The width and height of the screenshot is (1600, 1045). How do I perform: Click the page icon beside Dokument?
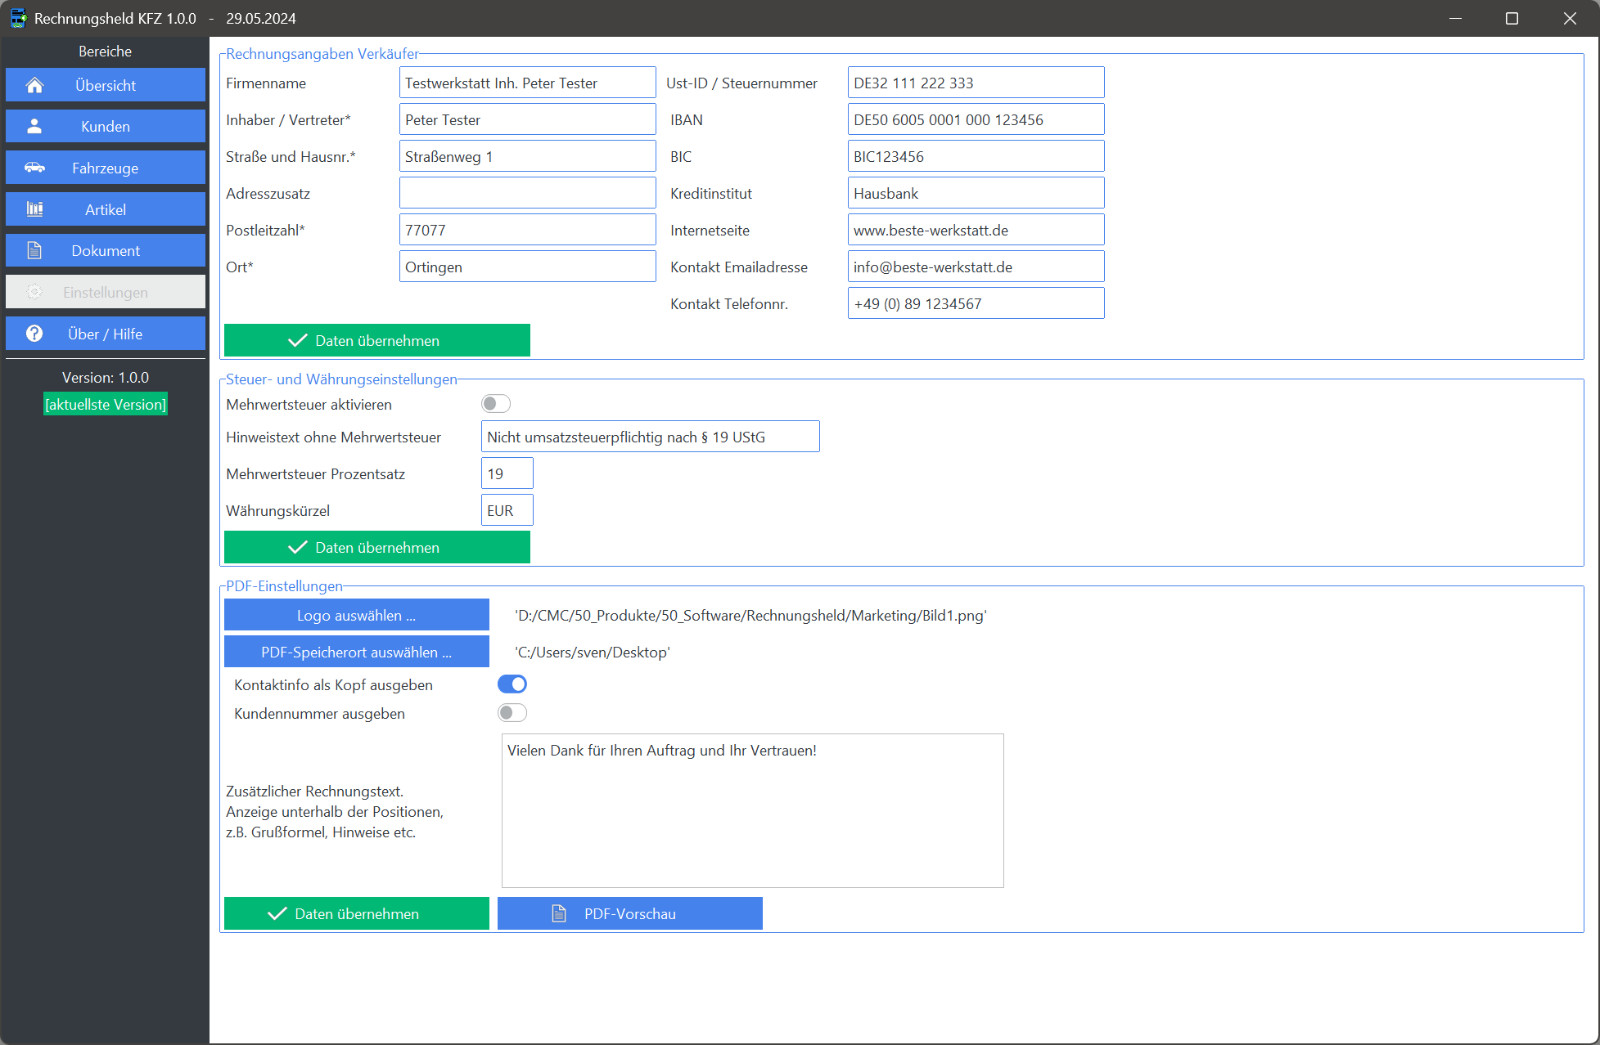click(x=34, y=251)
